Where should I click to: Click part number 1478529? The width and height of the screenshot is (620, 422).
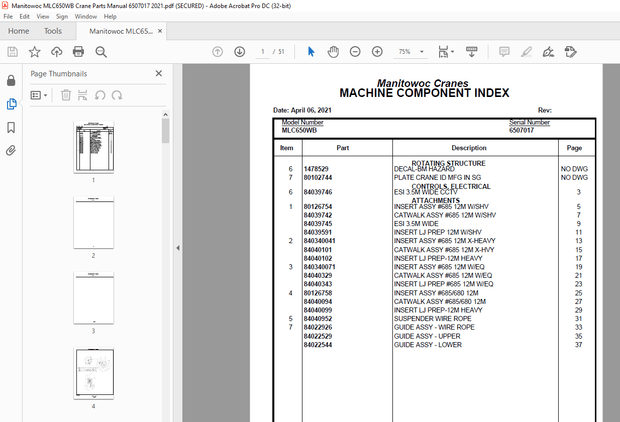316,169
